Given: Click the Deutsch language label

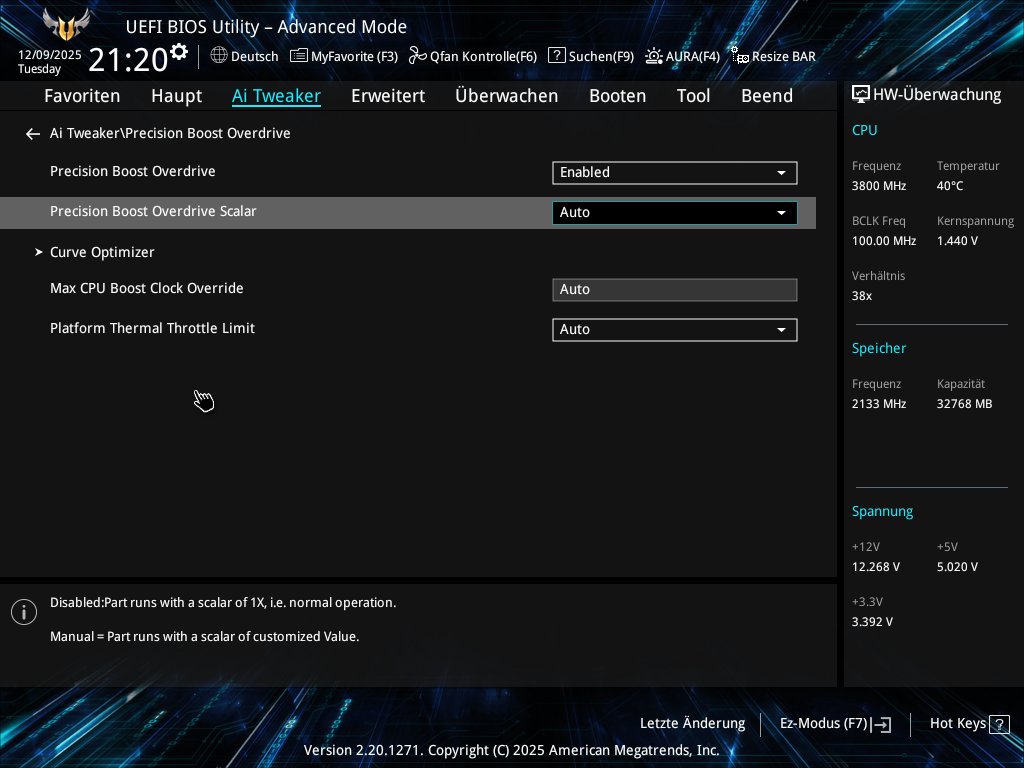Looking at the screenshot, I should coord(255,56).
